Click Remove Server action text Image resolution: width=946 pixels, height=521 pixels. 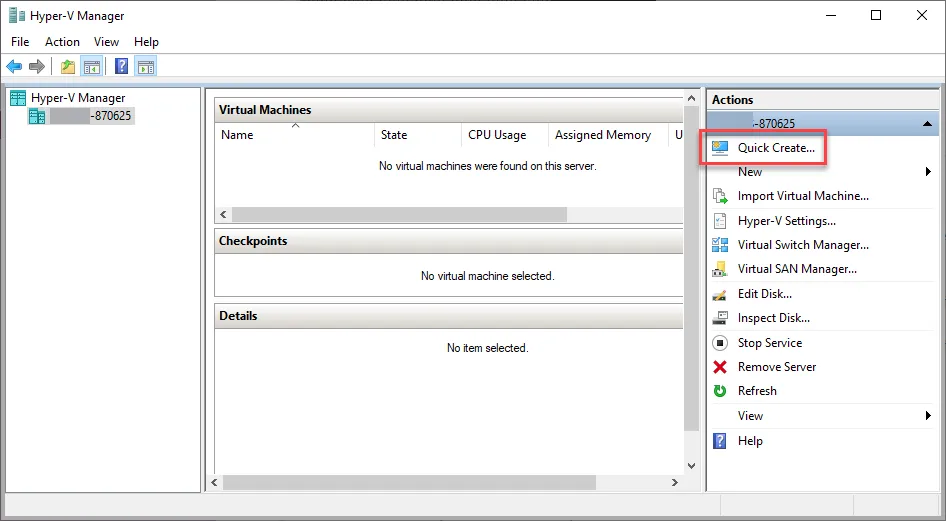[776, 367]
